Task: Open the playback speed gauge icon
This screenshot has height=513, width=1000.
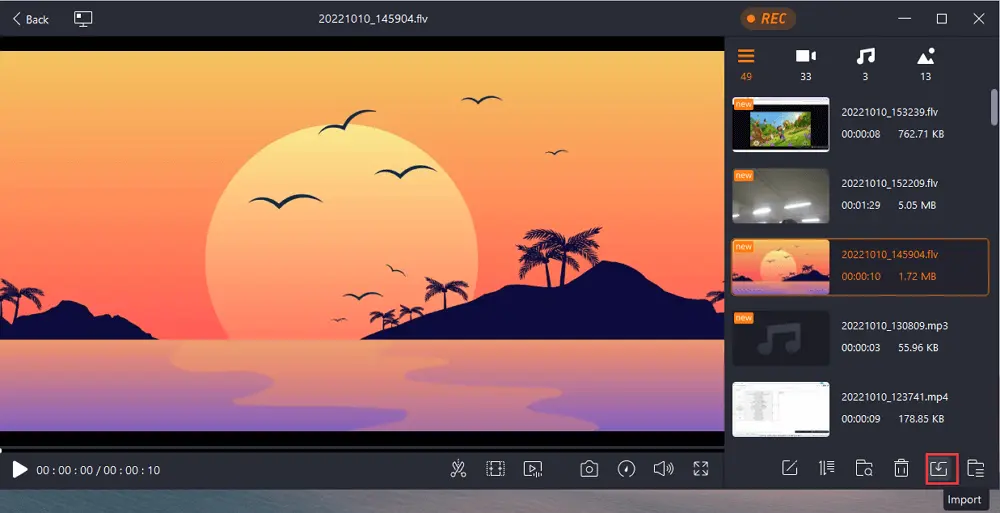Action: pyautogui.click(x=626, y=469)
